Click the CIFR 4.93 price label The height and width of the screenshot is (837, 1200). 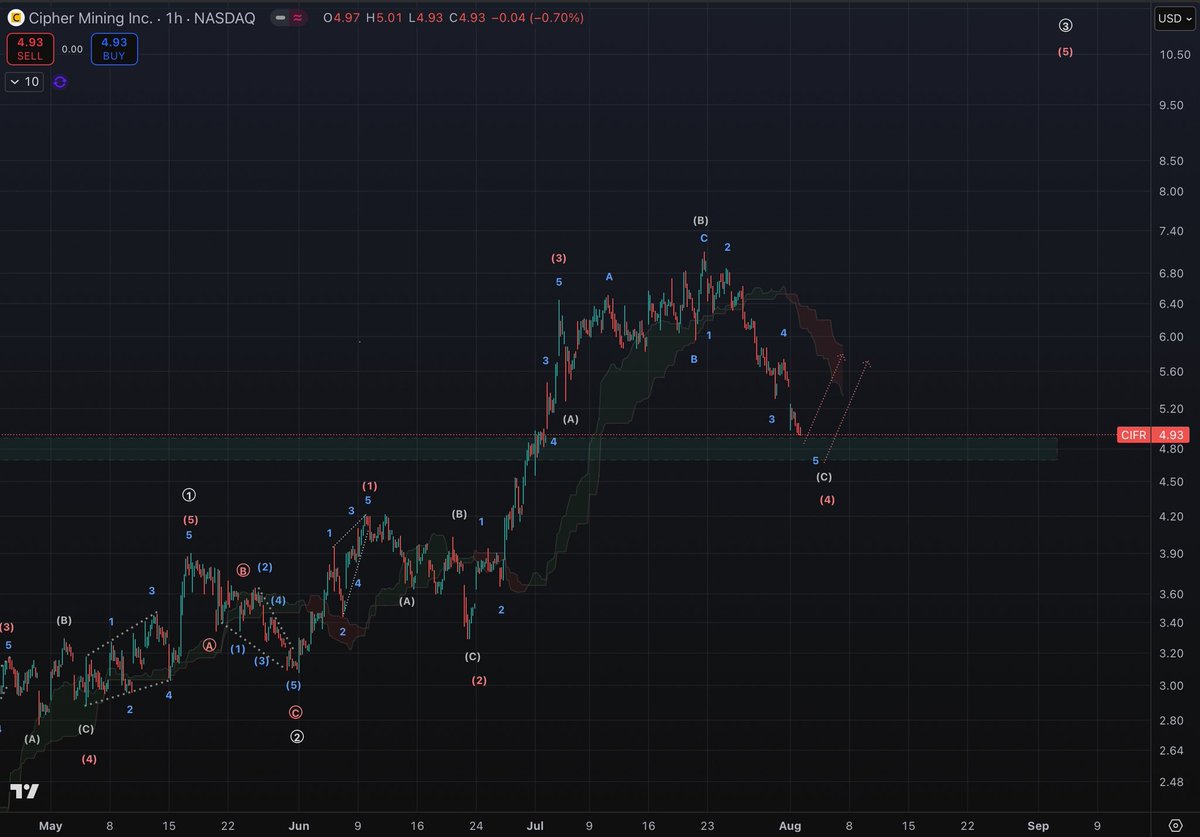tap(1155, 435)
